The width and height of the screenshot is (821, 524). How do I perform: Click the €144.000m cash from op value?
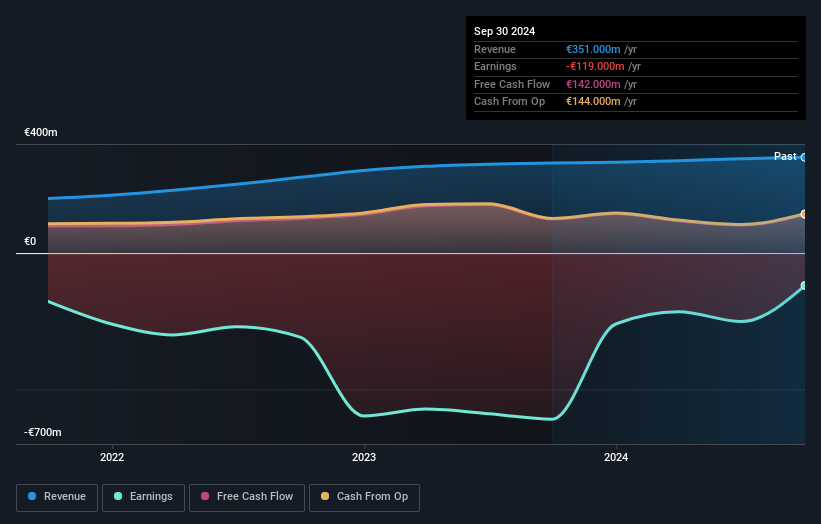pyautogui.click(x=593, y=102)
